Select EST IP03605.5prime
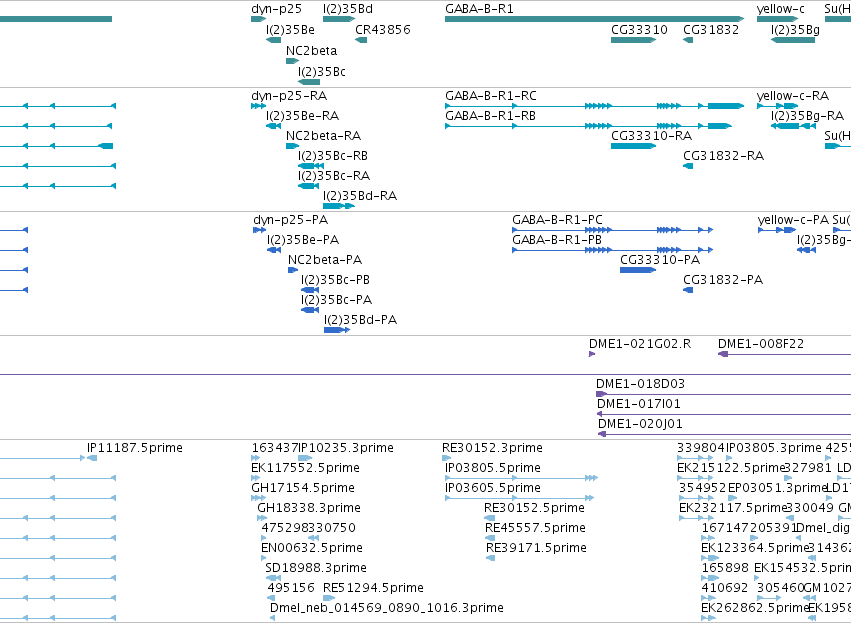This screenshot has height=623, width=851. (x=493, y=488)
